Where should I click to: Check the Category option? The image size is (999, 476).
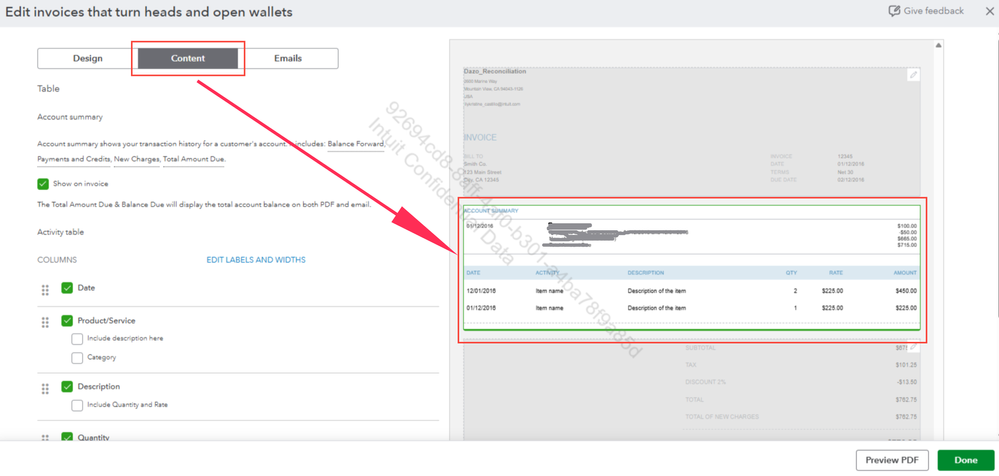click(x=77, y=357)
